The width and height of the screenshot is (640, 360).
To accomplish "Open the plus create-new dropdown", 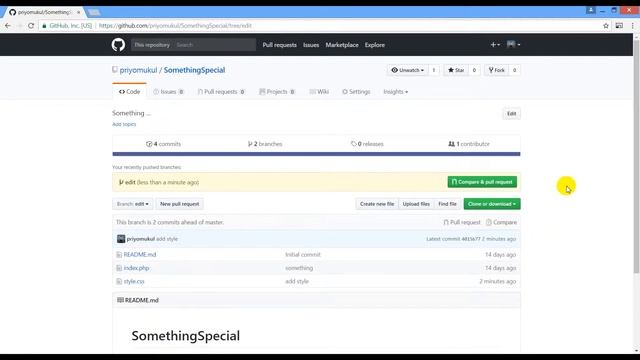I will click(x=495, y=44).
